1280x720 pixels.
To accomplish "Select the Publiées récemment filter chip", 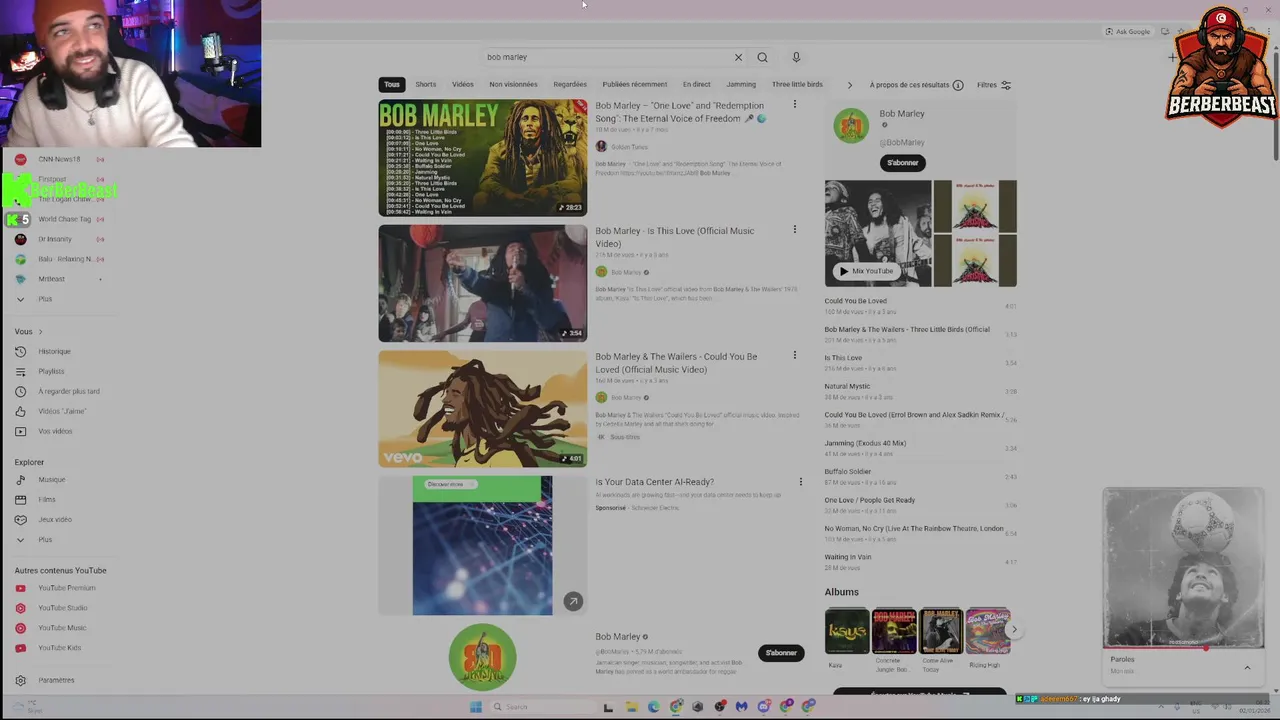I will click(x=634, y=85).
